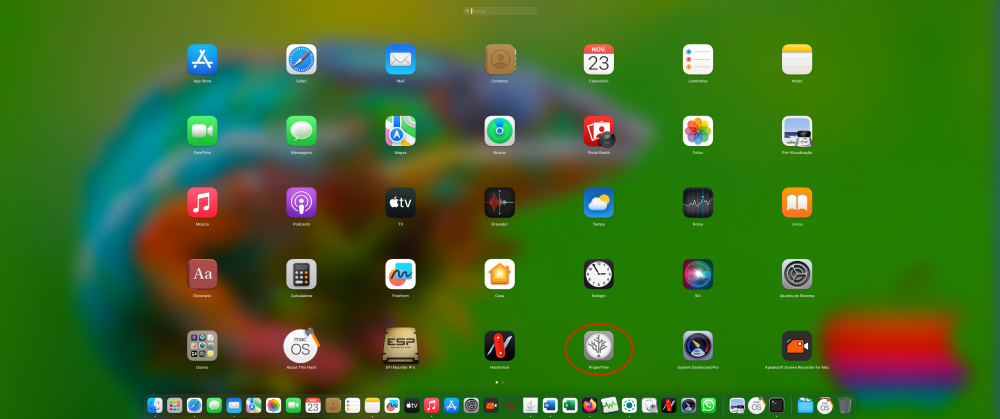Open System Dashboard Pro in Launchpad grid

698,346
